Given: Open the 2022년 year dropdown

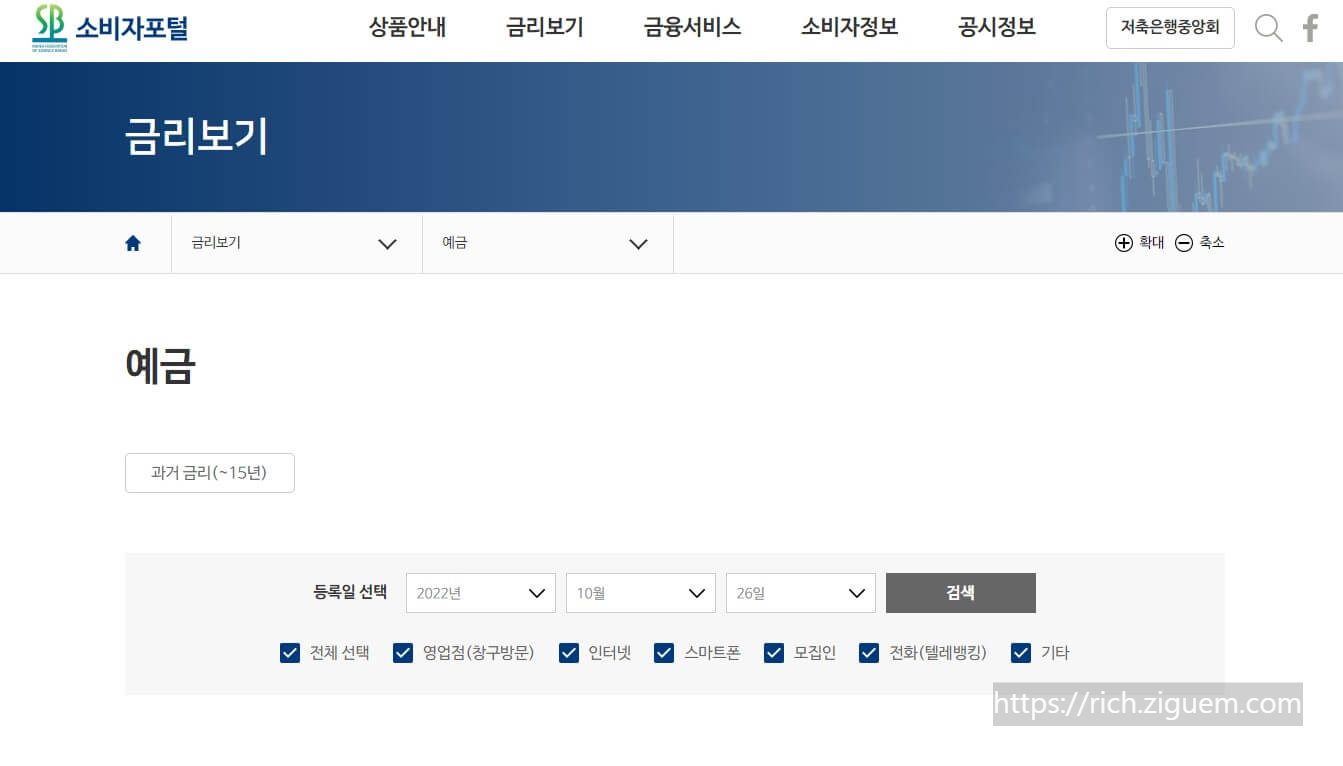Looking at the screenshot, I should [480, 592].
